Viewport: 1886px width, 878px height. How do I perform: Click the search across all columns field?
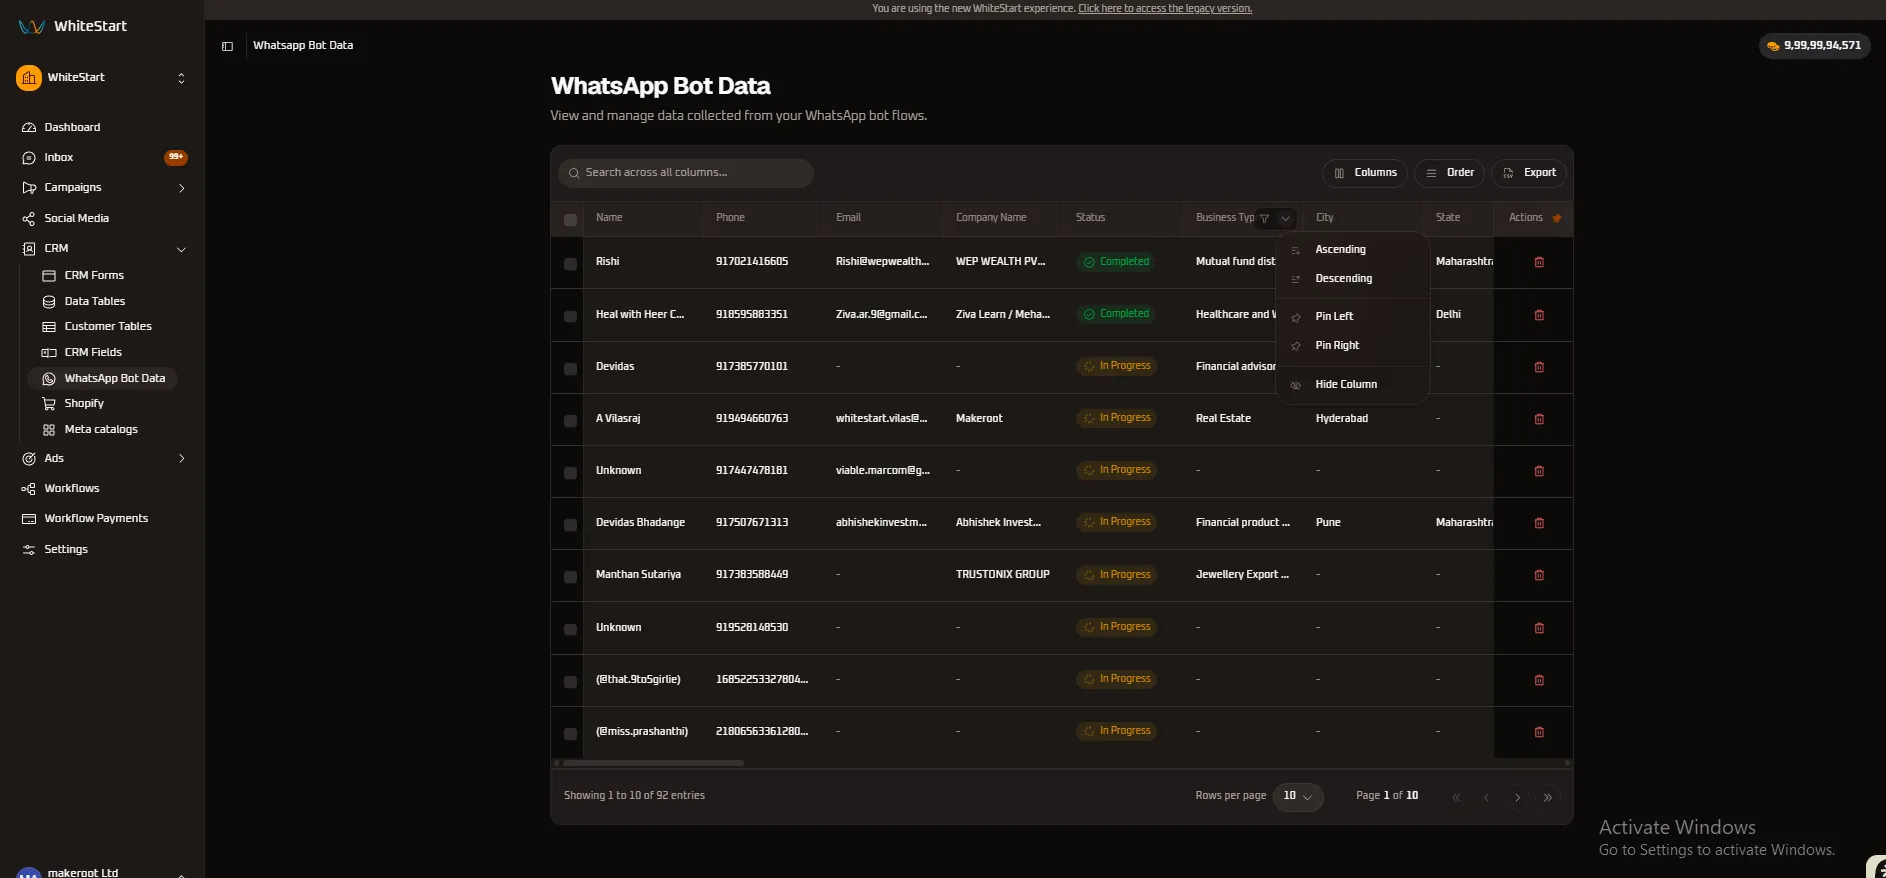click(x=686, y=174)
